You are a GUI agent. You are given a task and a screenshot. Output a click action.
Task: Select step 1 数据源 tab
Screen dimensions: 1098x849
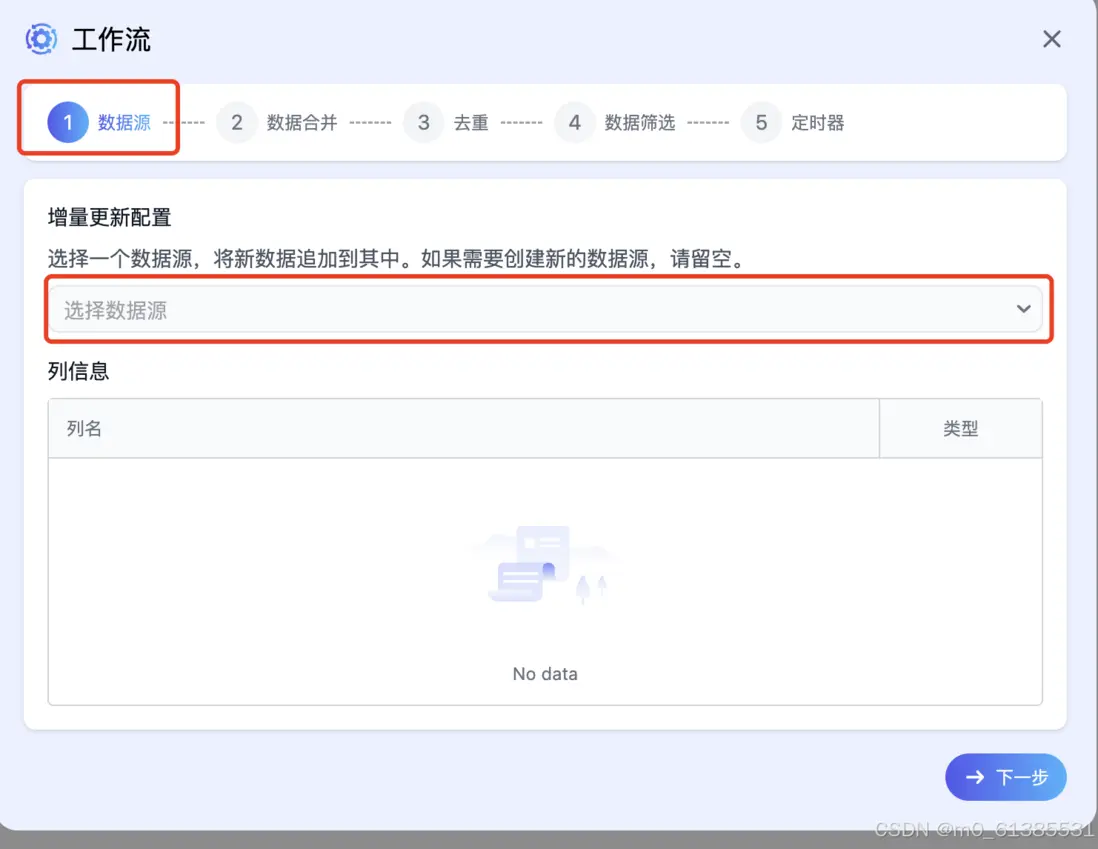[99, 123]
